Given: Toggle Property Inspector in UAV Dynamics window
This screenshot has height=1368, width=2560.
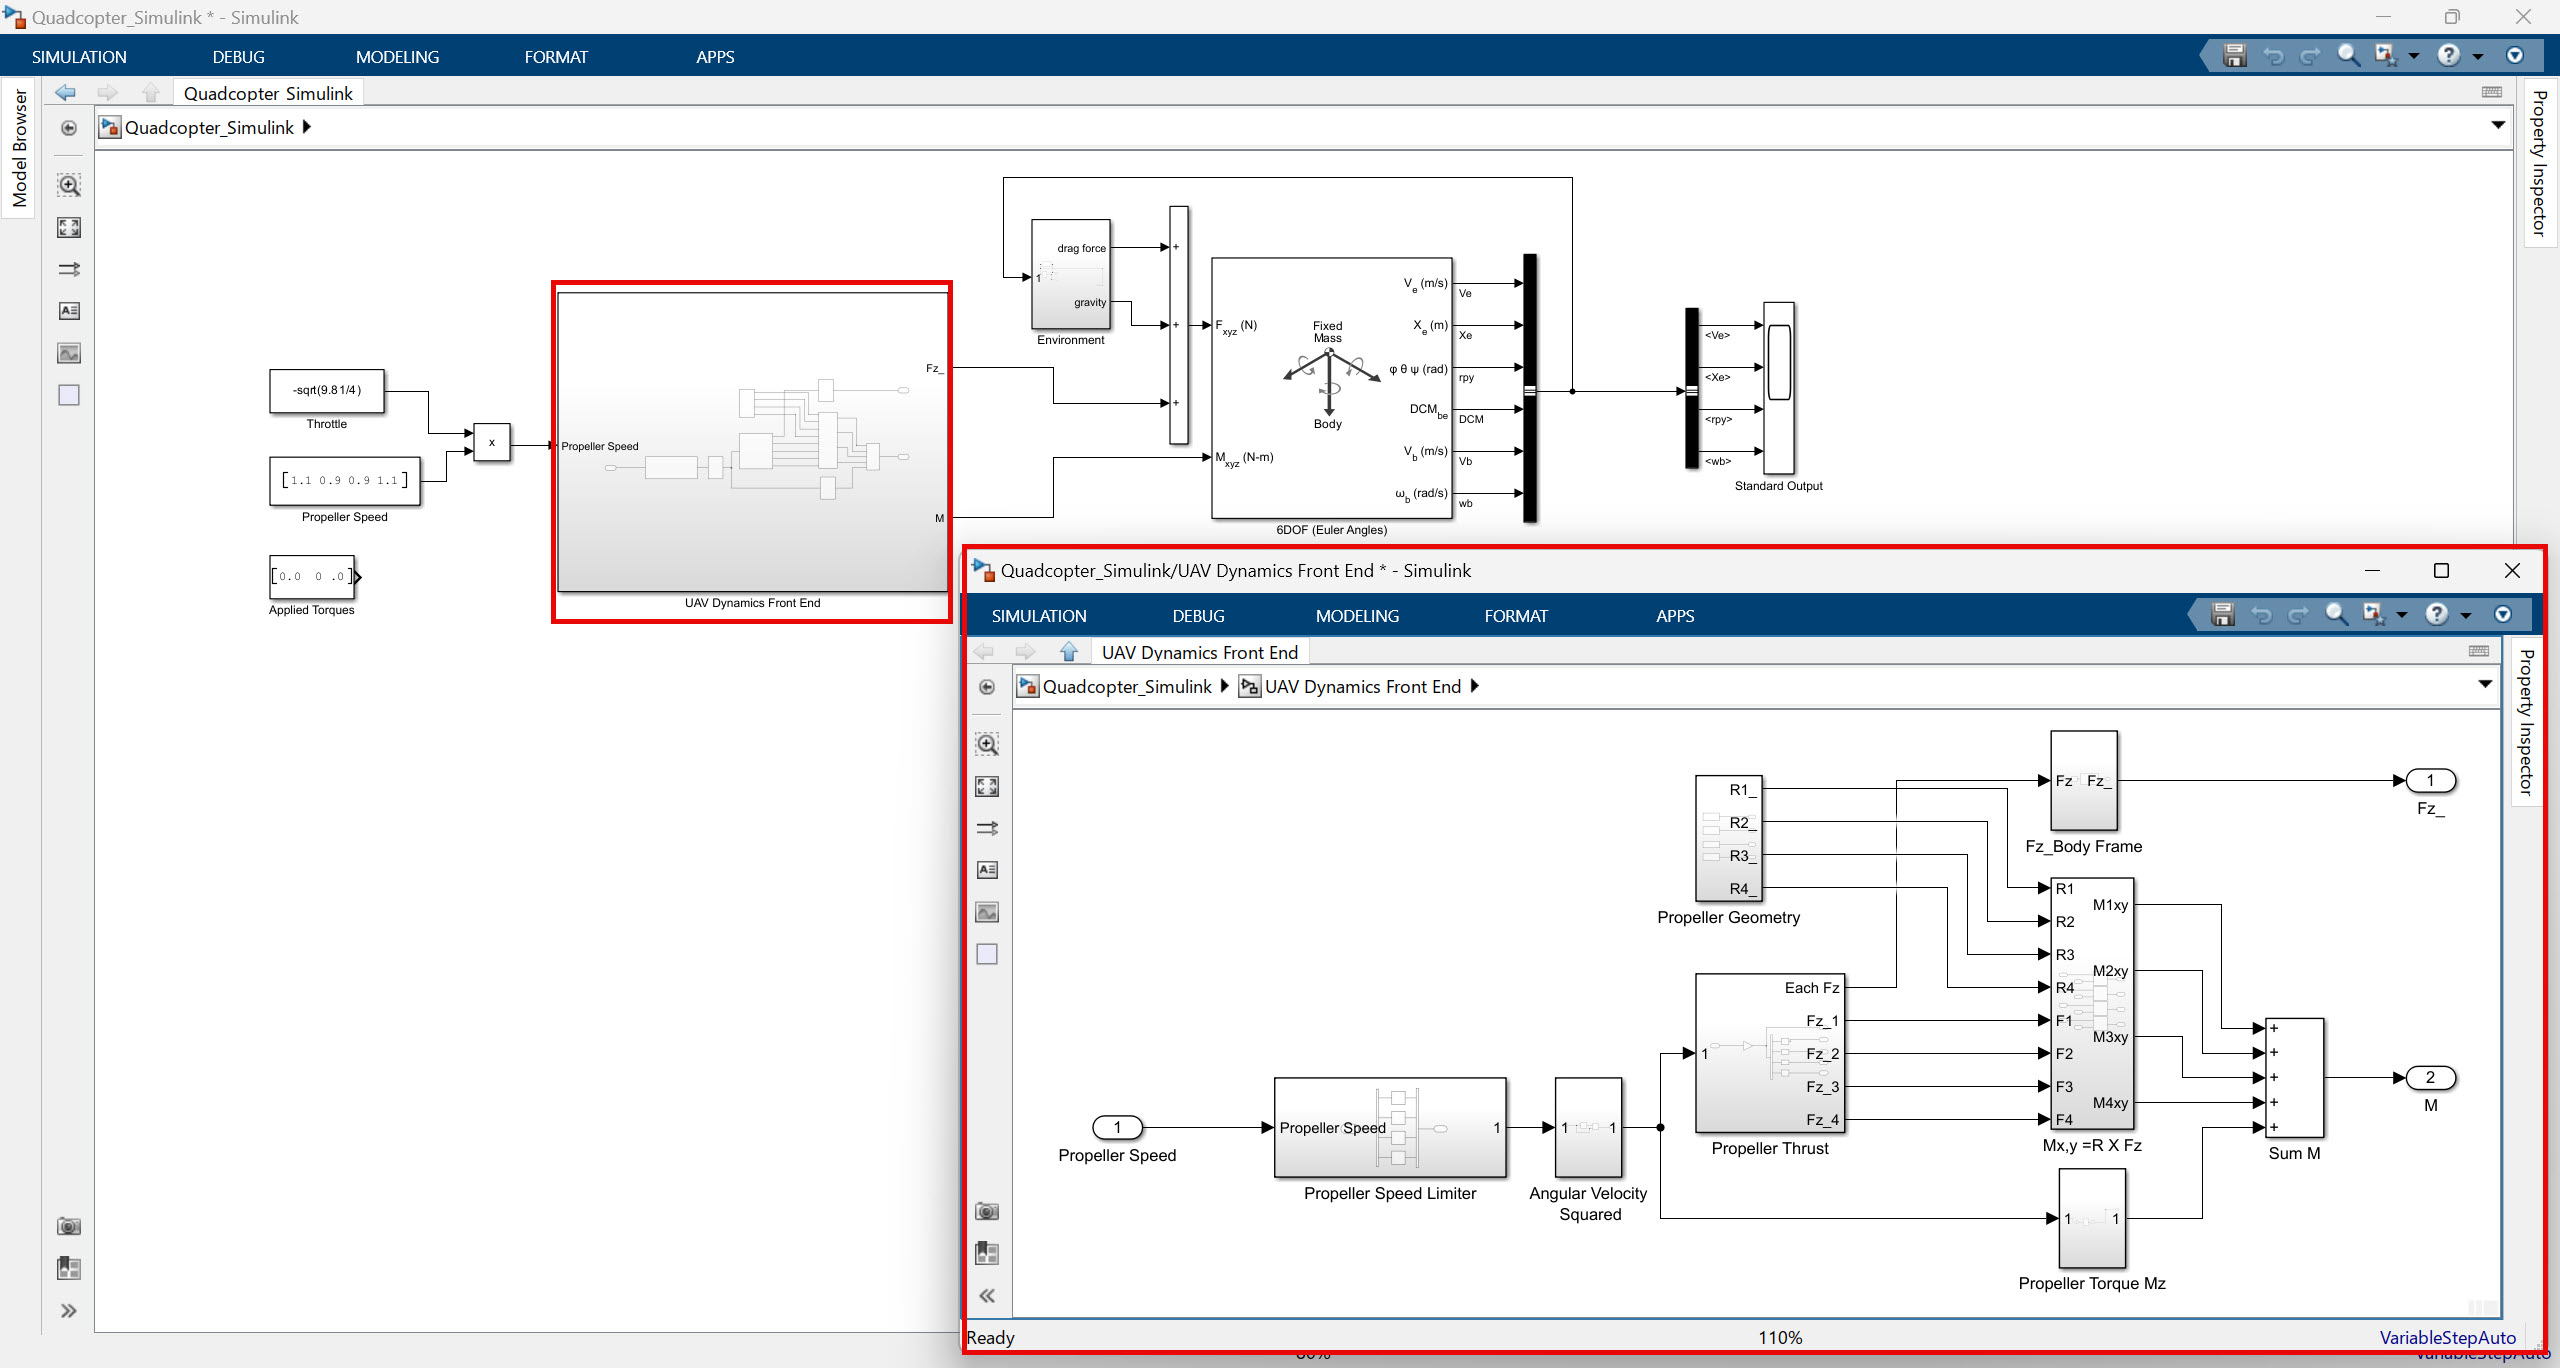Looking at the screenshot, I should point(2527,722).
